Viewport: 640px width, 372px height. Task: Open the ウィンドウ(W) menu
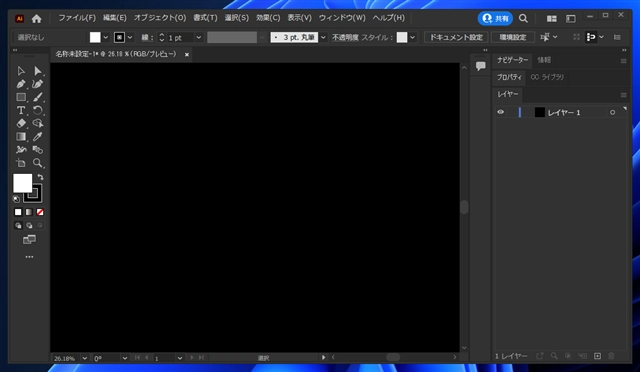click(x=342, y=18)
